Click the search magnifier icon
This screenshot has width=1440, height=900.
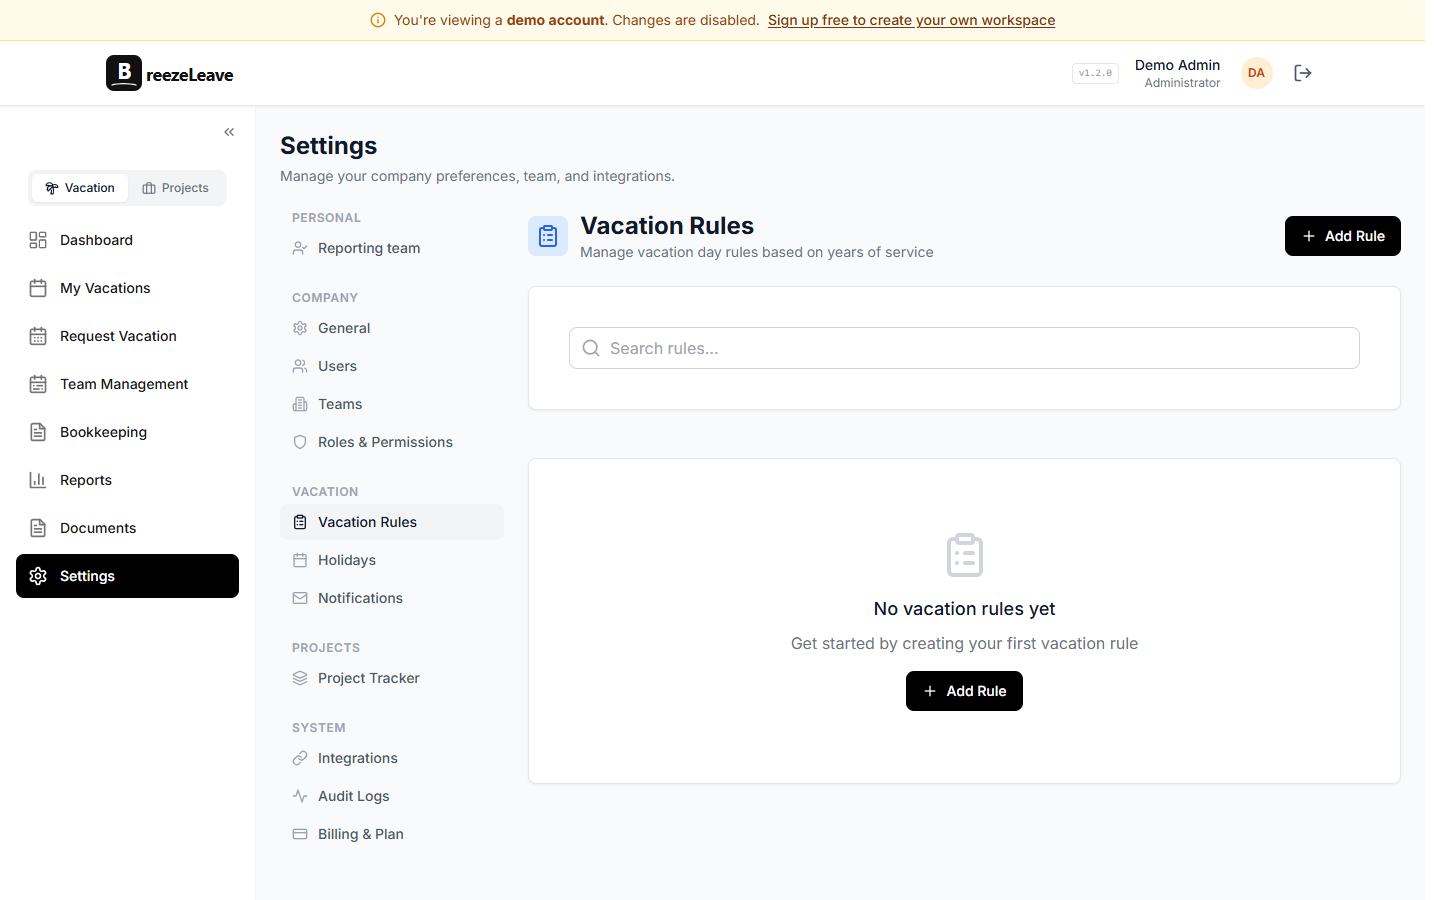(x=591, y=348)
